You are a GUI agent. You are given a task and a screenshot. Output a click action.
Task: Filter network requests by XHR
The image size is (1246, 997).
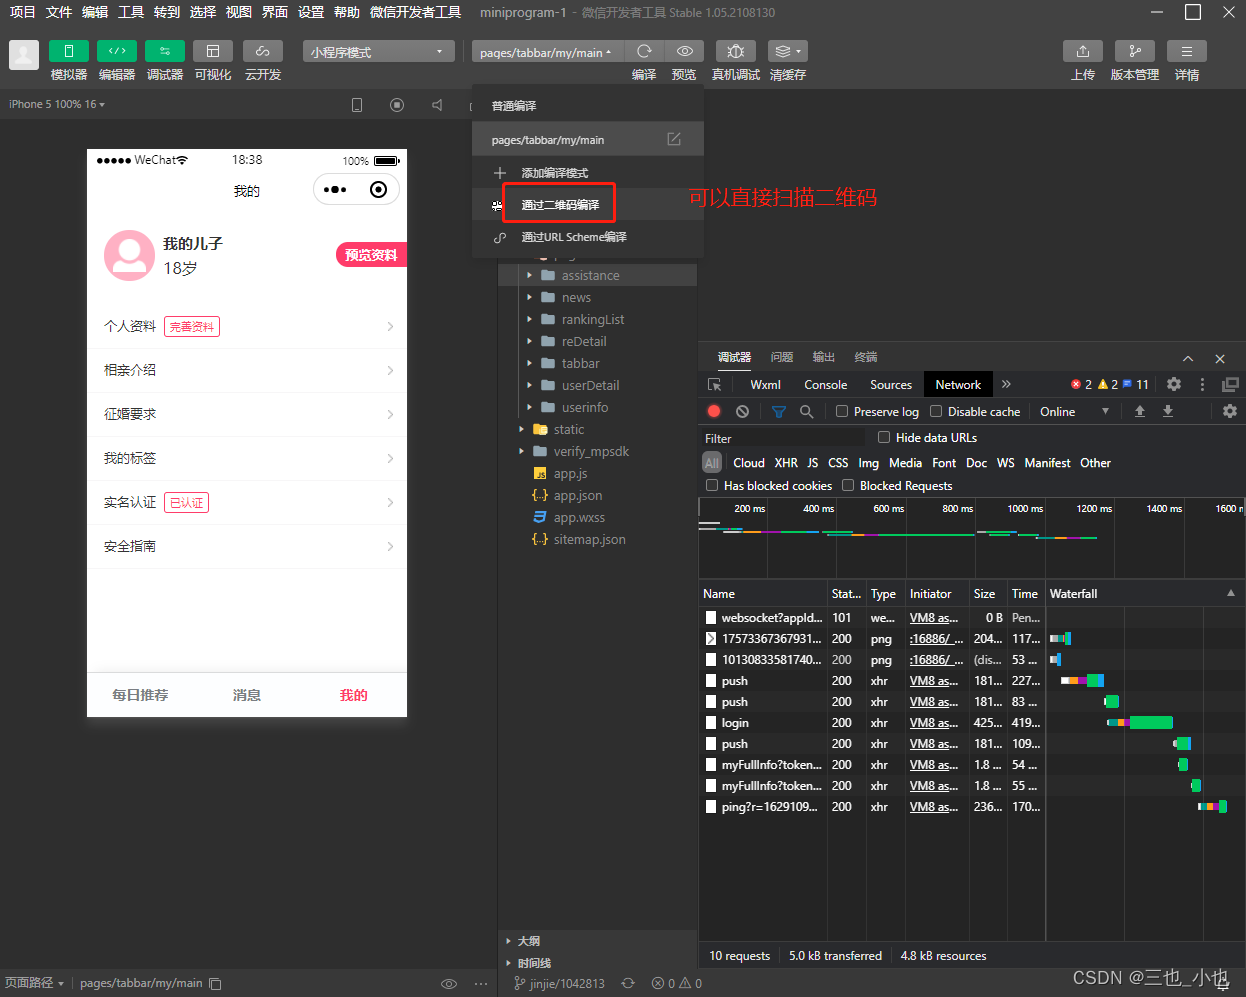tap(786, 463)
